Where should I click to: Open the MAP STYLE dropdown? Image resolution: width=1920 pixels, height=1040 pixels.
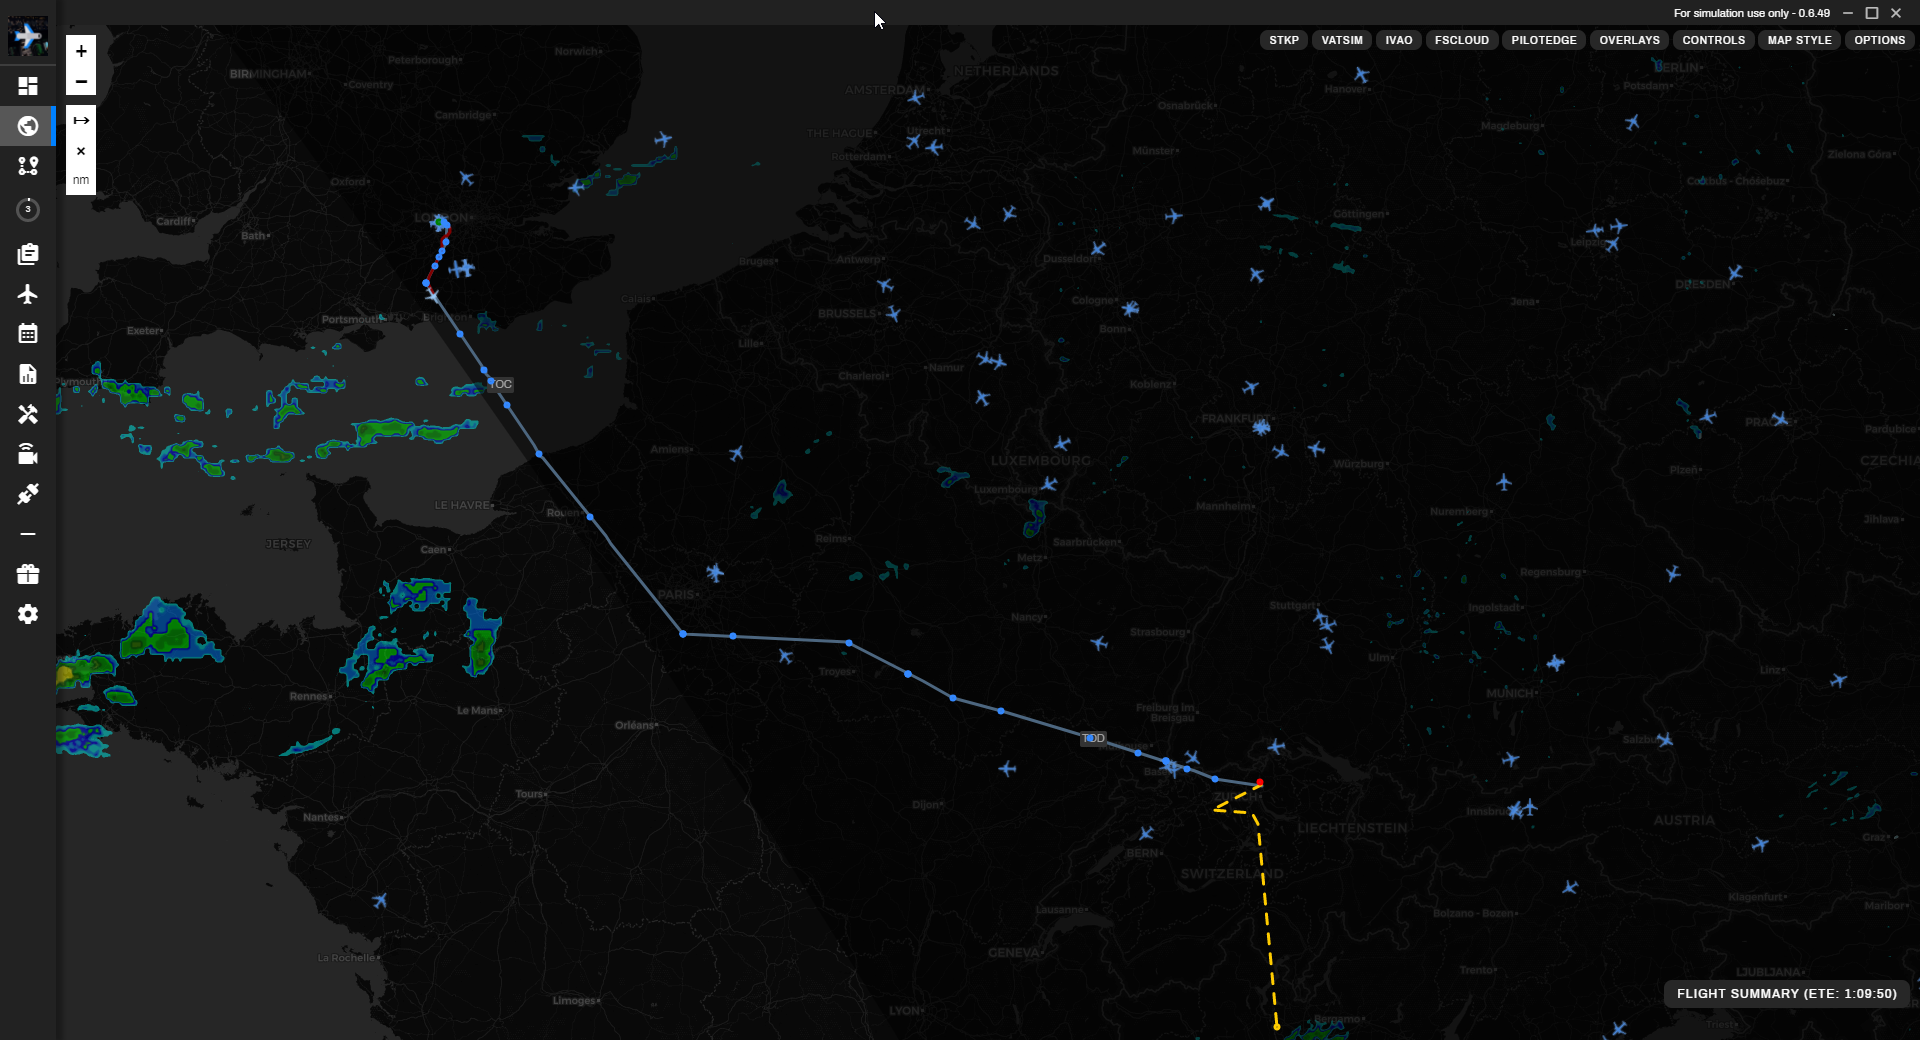click(1799, 40)
